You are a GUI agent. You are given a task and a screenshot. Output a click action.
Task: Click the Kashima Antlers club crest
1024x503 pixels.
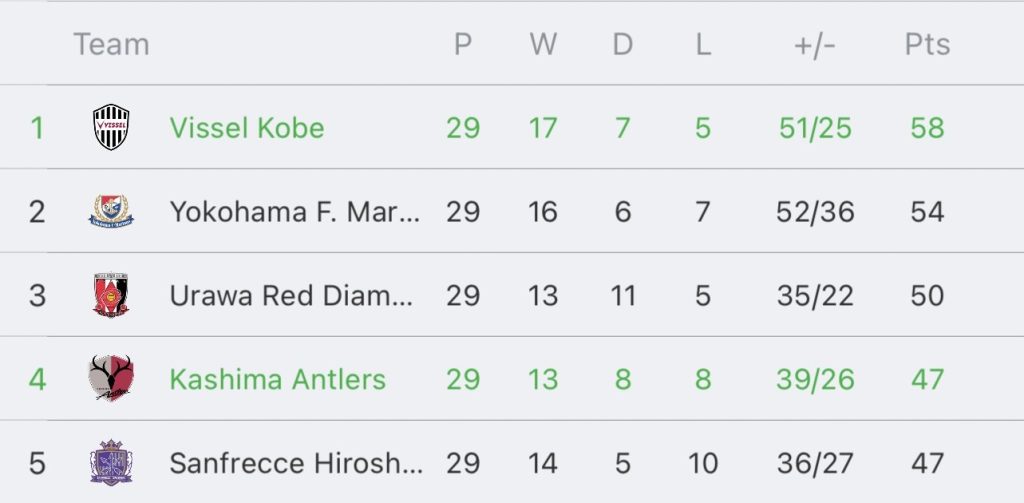point(111,379)
